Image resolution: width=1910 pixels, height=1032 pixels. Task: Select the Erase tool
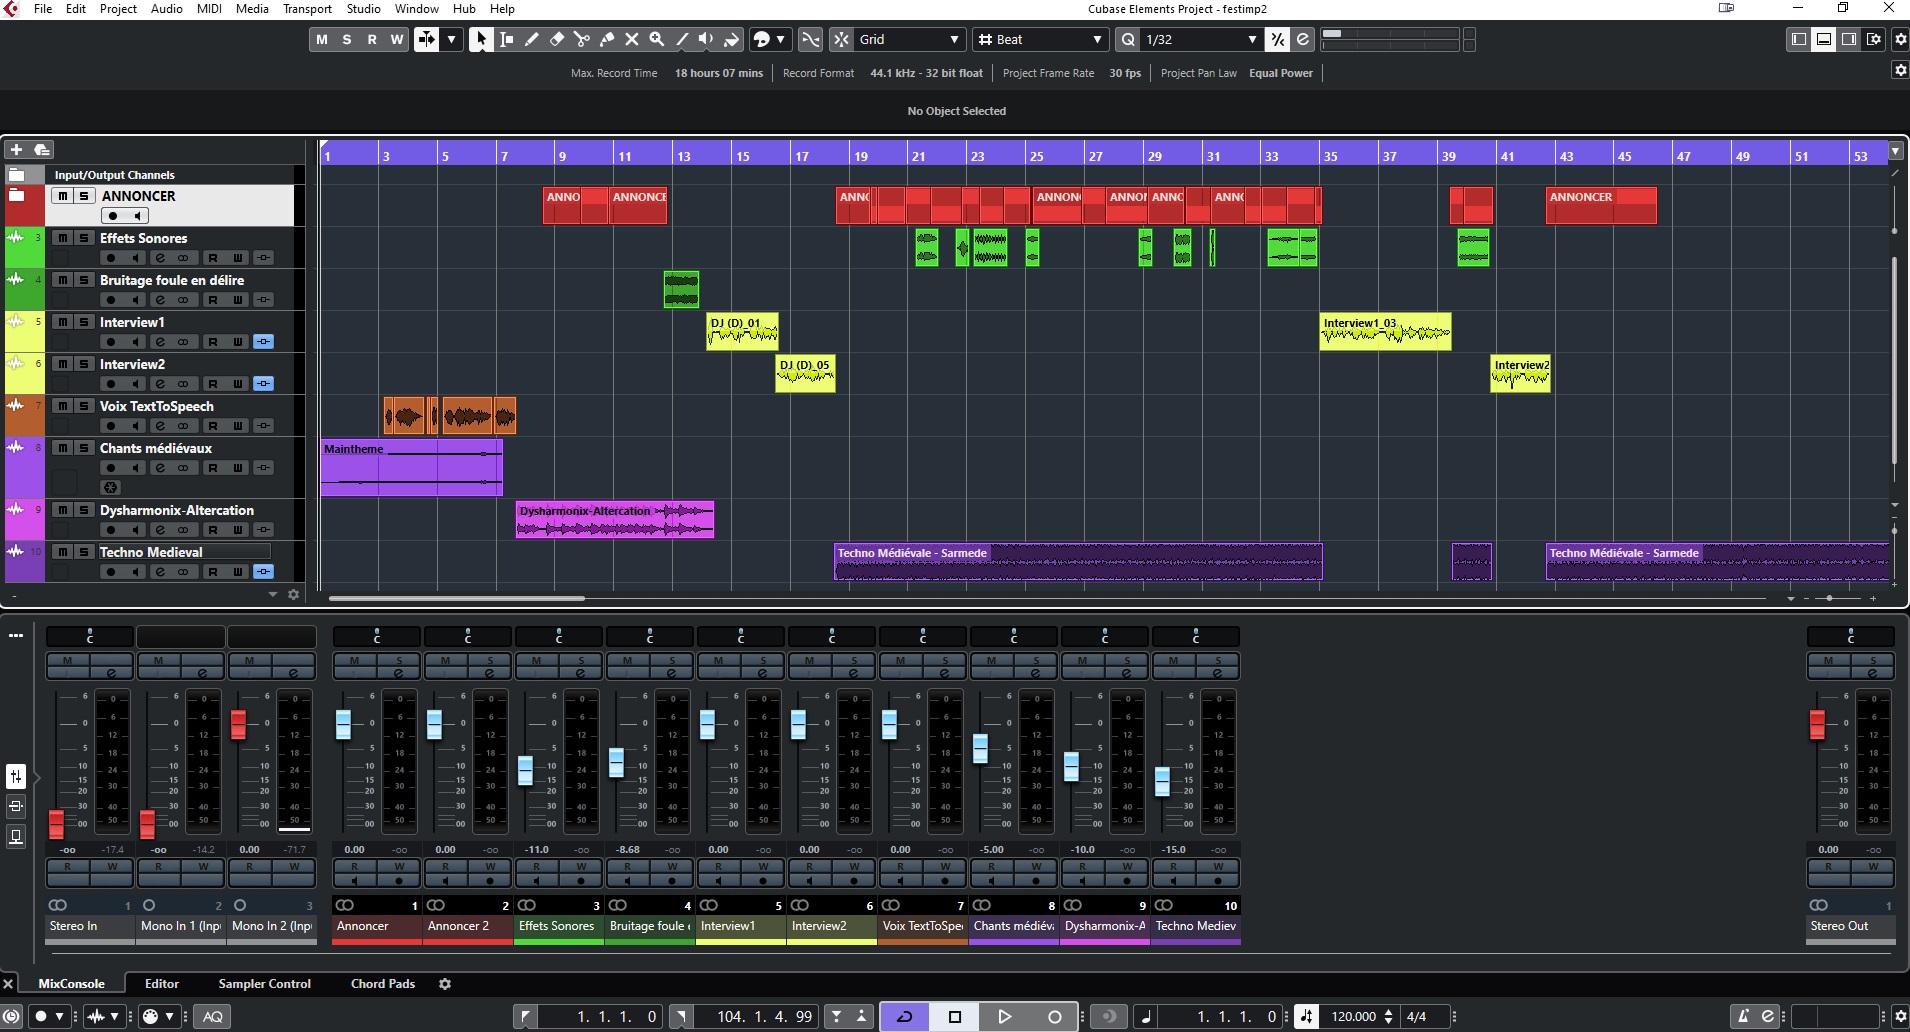point(557,39)
